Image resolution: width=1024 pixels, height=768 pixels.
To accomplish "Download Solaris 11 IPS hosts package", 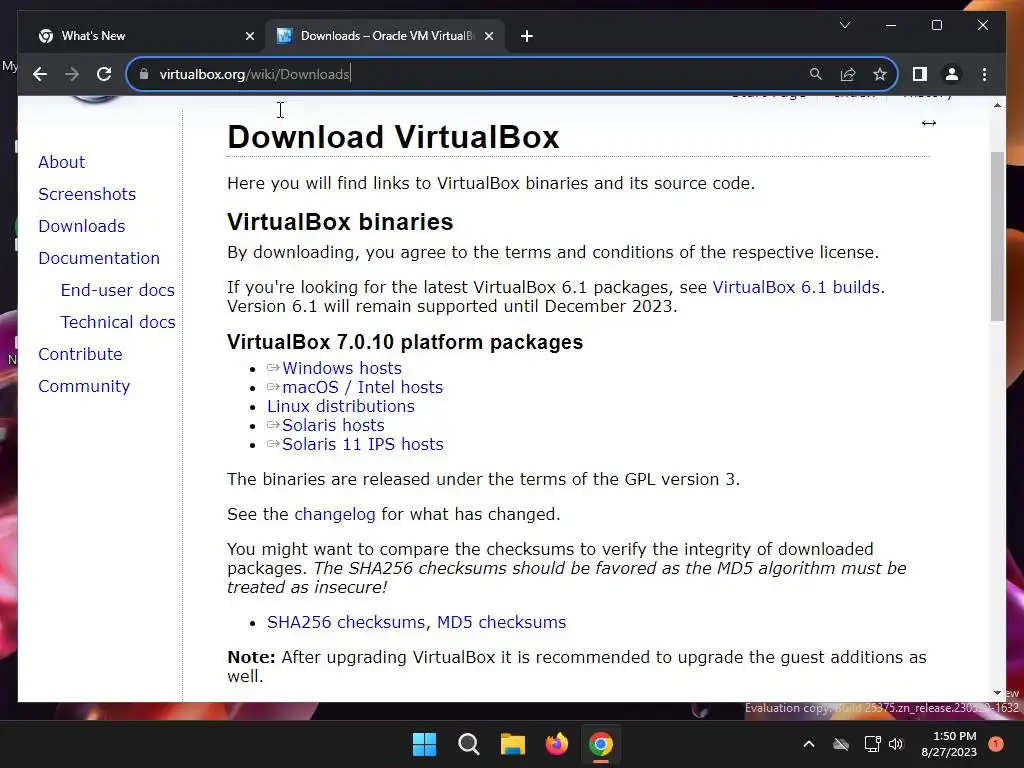I will click(362, 444).
